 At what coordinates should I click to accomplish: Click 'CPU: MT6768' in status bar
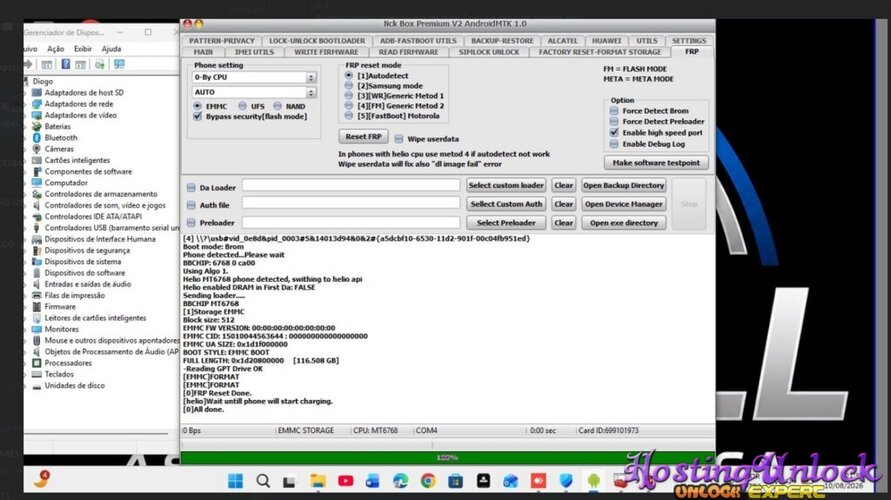click(x=376, y=431)
